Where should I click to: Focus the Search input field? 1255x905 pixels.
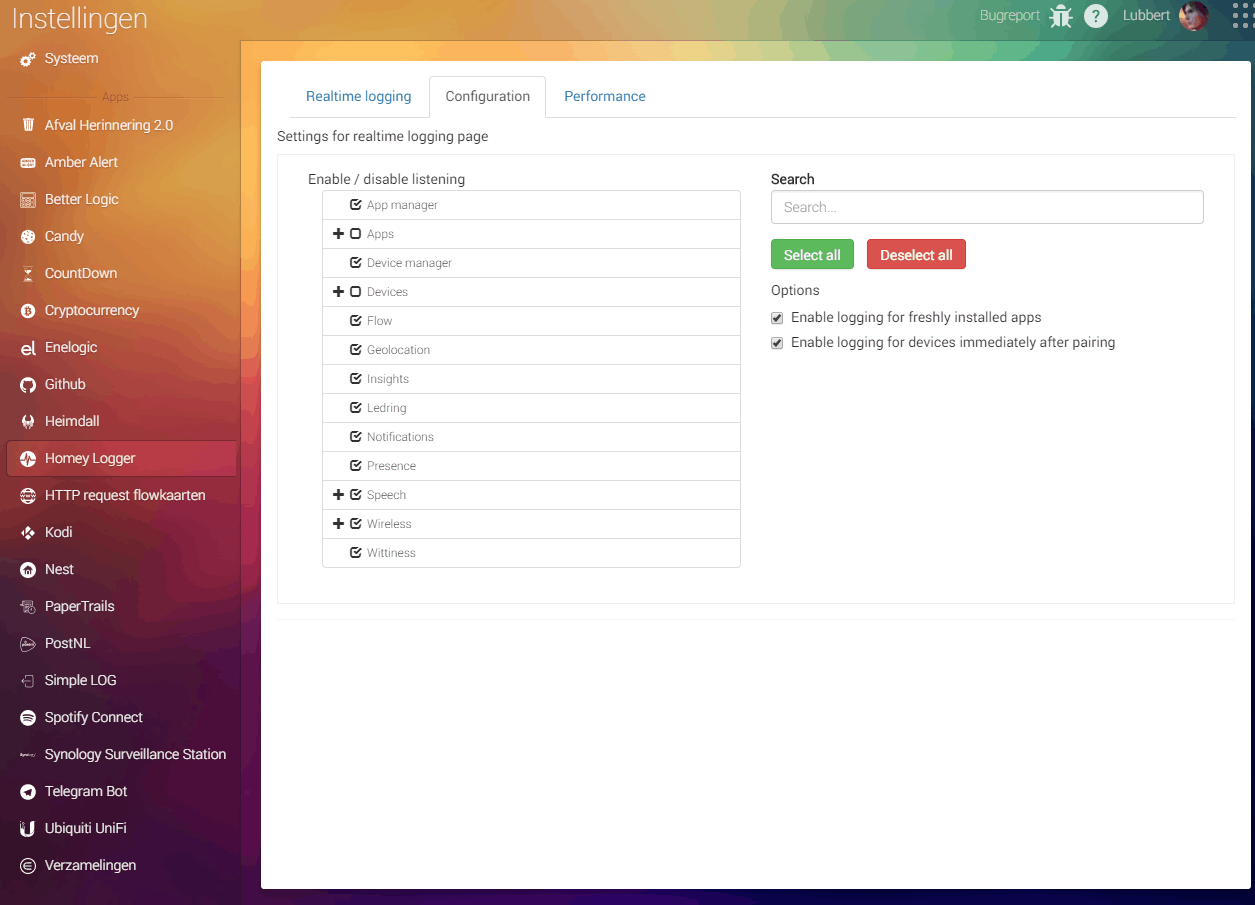[987, 207]
